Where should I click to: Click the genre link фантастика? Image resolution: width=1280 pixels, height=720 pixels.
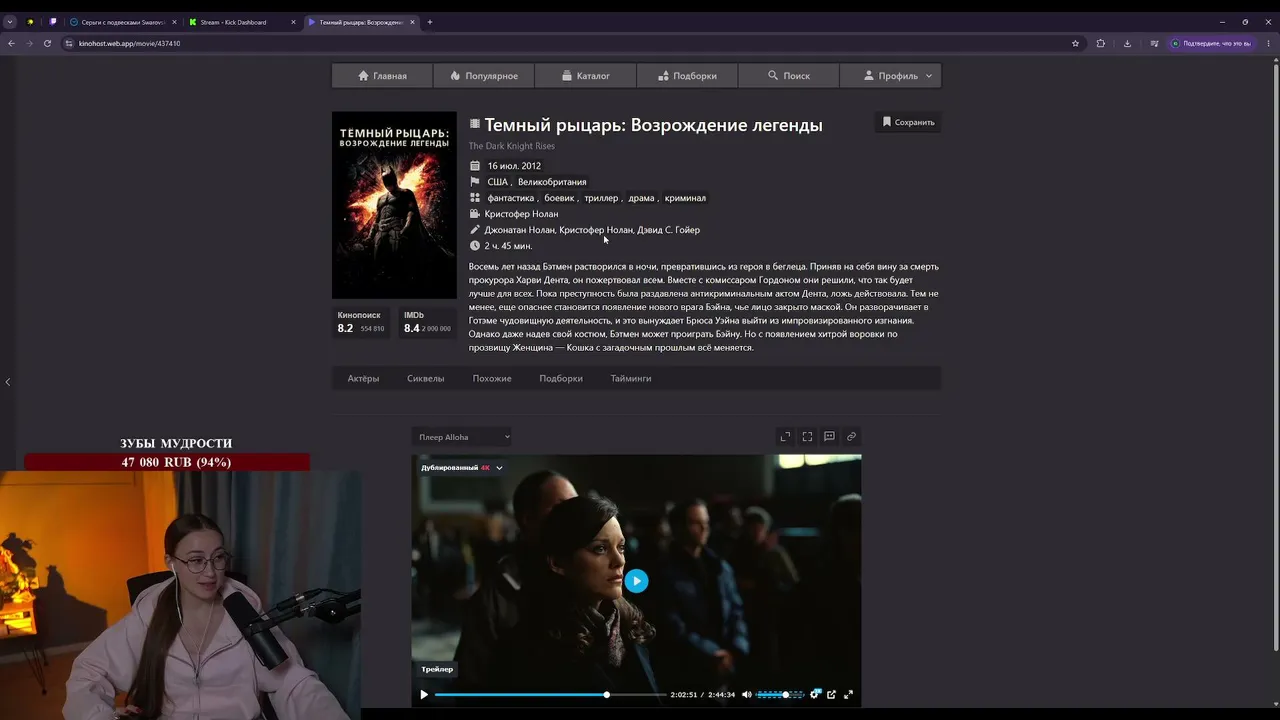511,198
